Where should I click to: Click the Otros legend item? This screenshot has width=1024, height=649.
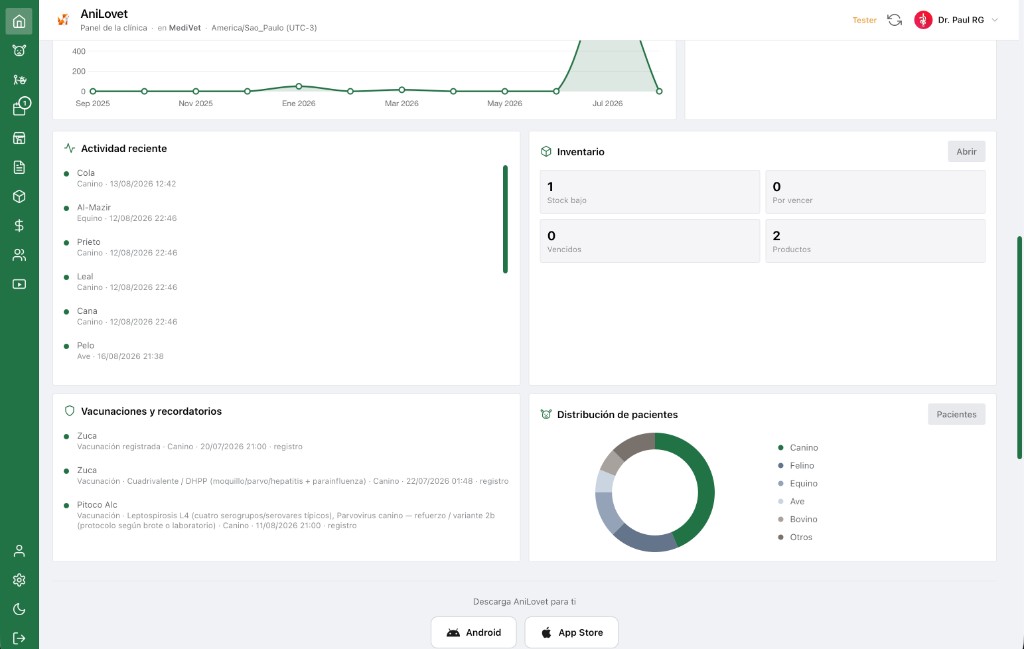[795, 537]
